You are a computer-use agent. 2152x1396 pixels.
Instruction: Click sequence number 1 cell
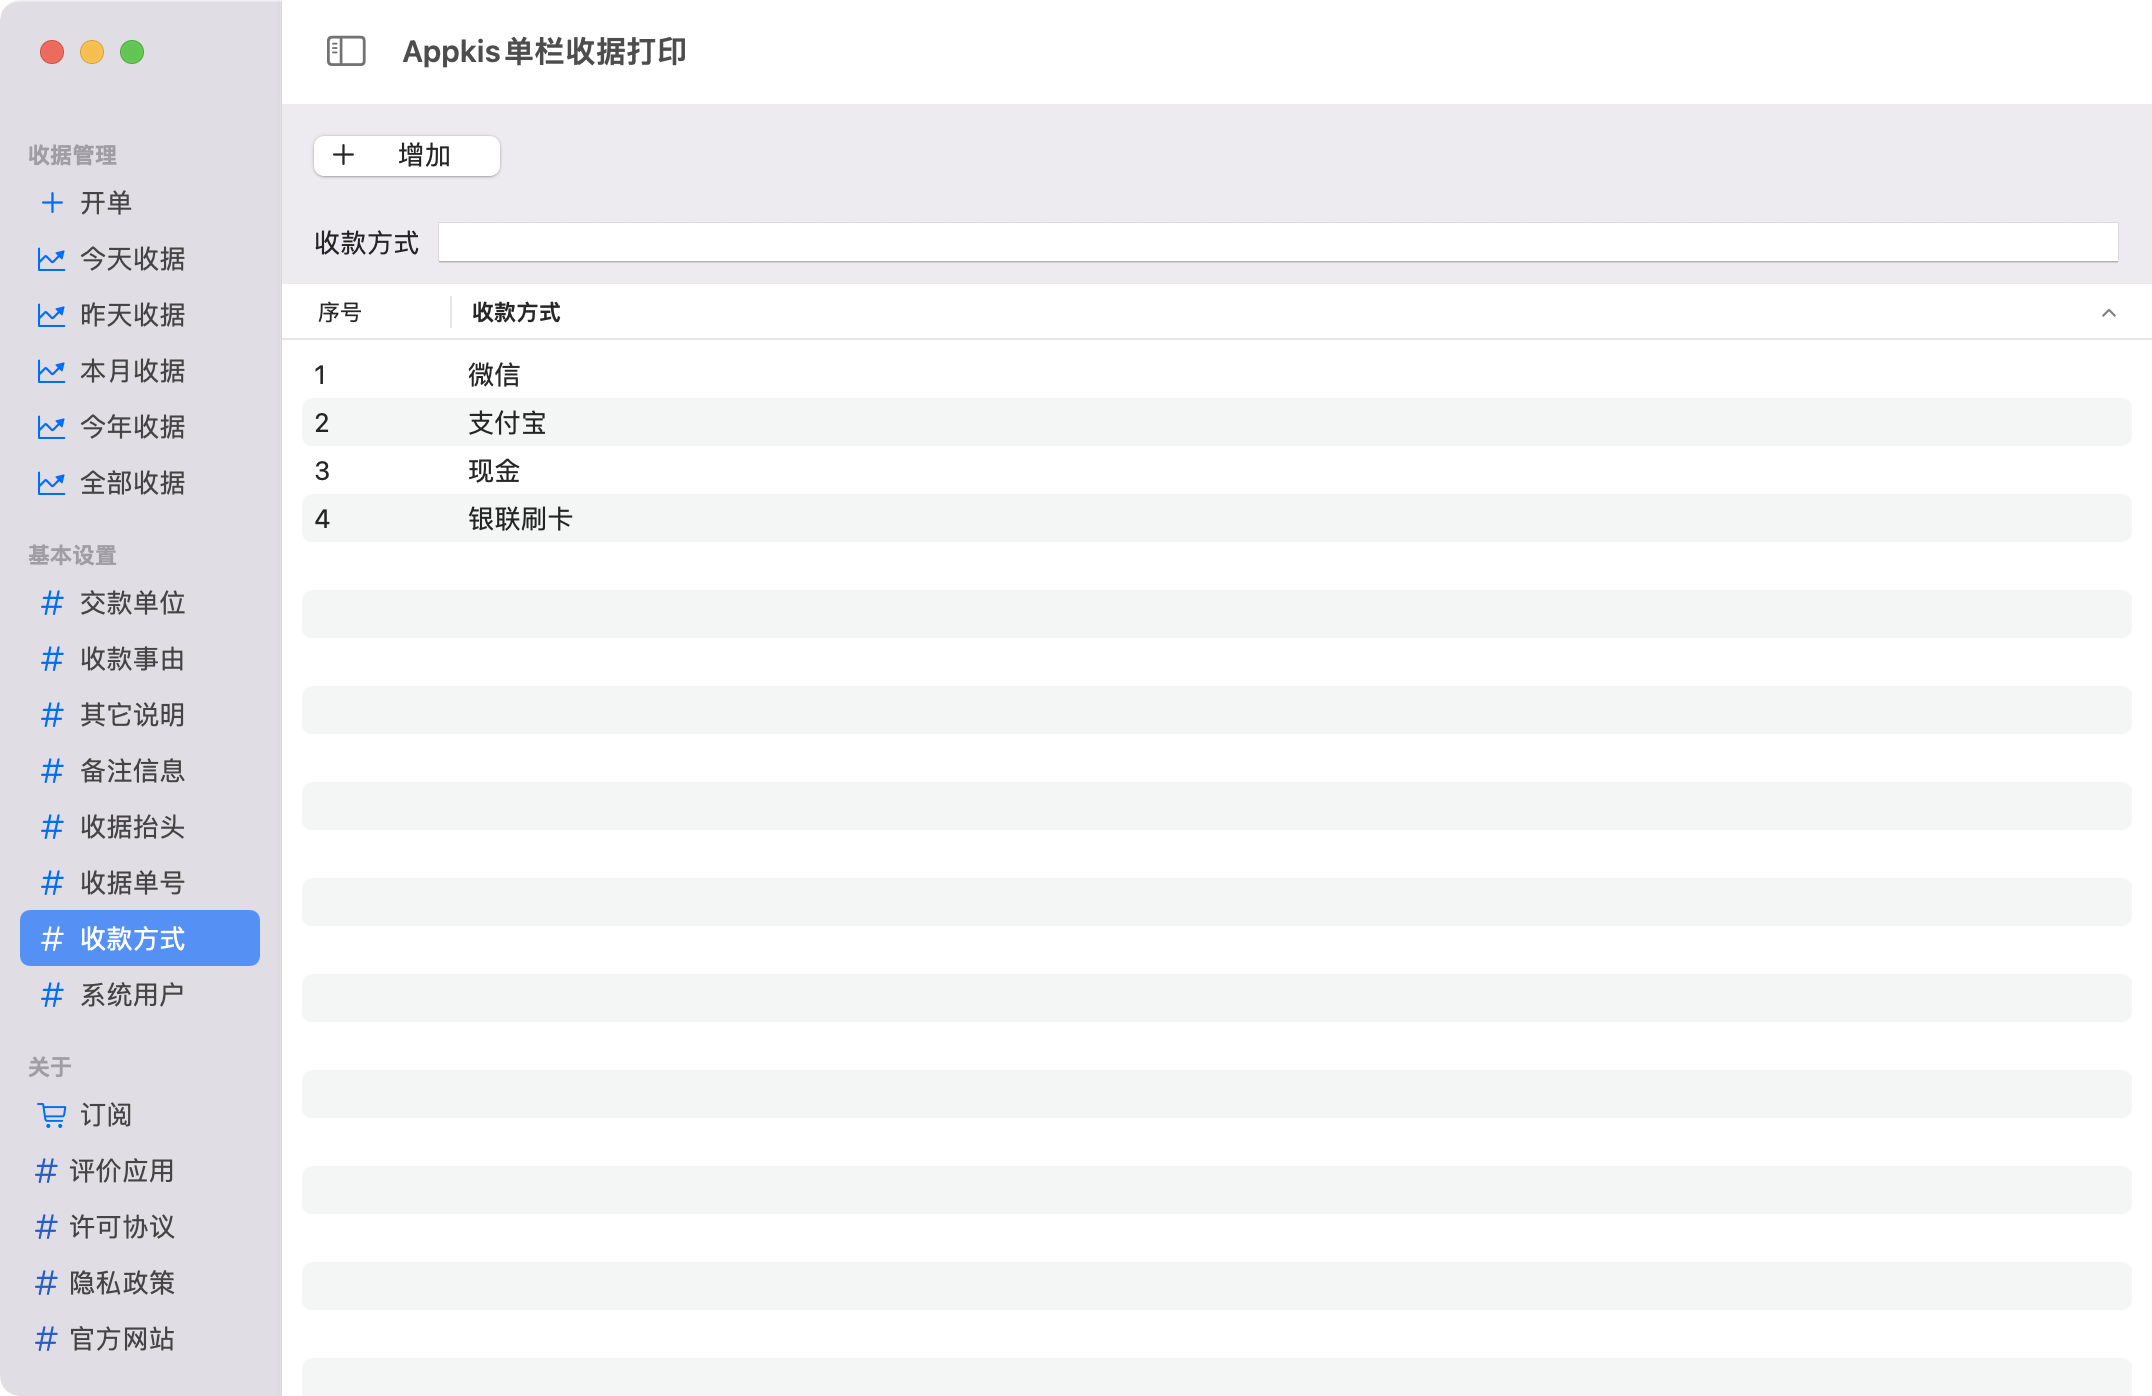pyautogui.click(x=320, y=375)
